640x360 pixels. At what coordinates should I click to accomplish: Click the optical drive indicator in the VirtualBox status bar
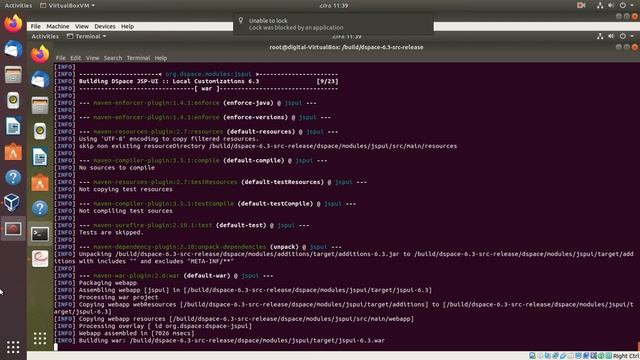coord(540,356)
